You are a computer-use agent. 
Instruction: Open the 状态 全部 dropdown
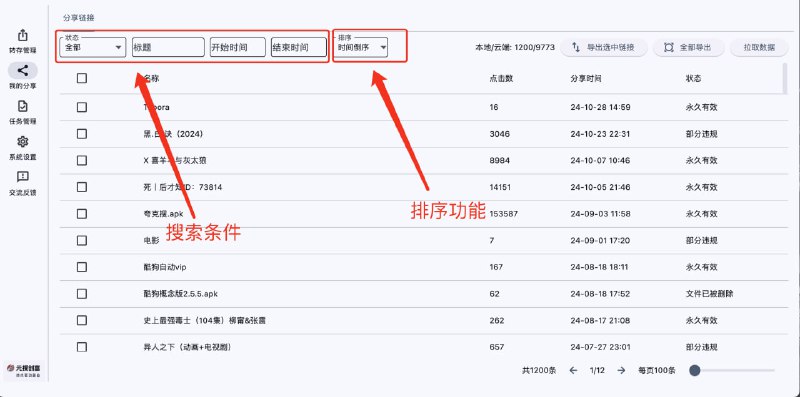93,47
